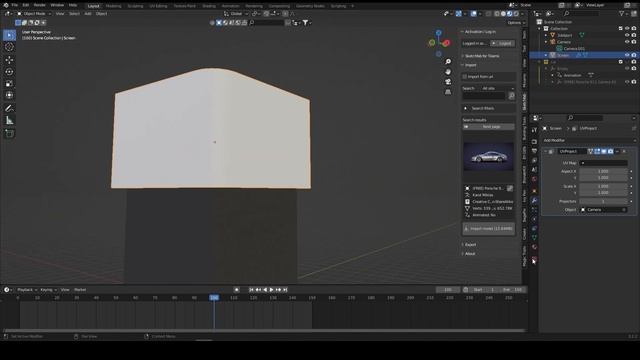The width and height of the screenshot is (640, 360).
Task: Select the Select Box tool
Action: click(9, 35)
